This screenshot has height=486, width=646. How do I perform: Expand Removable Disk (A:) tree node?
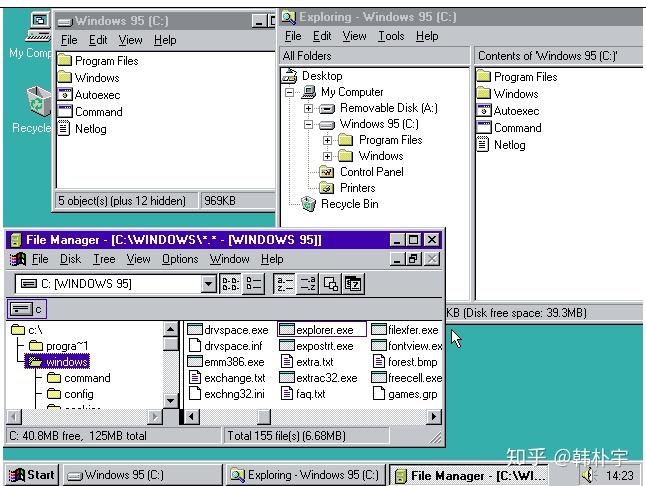click(x=308, y=108)
